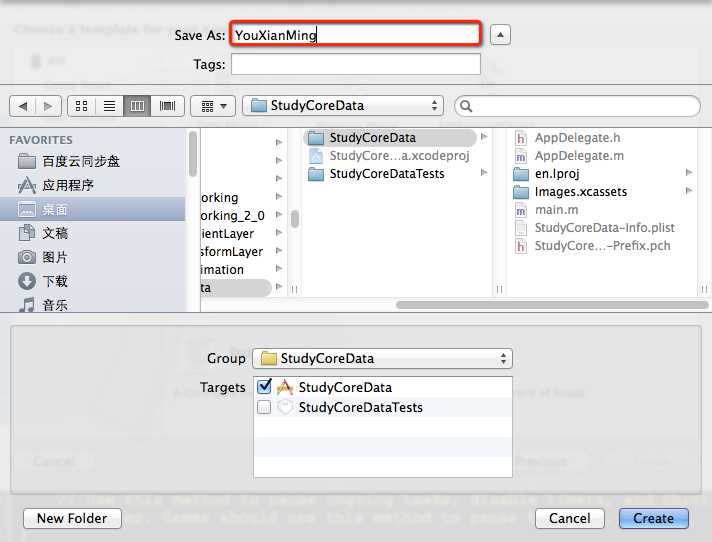
Task: Expand the en.lproj folder arrow
Action: (689, 172)
